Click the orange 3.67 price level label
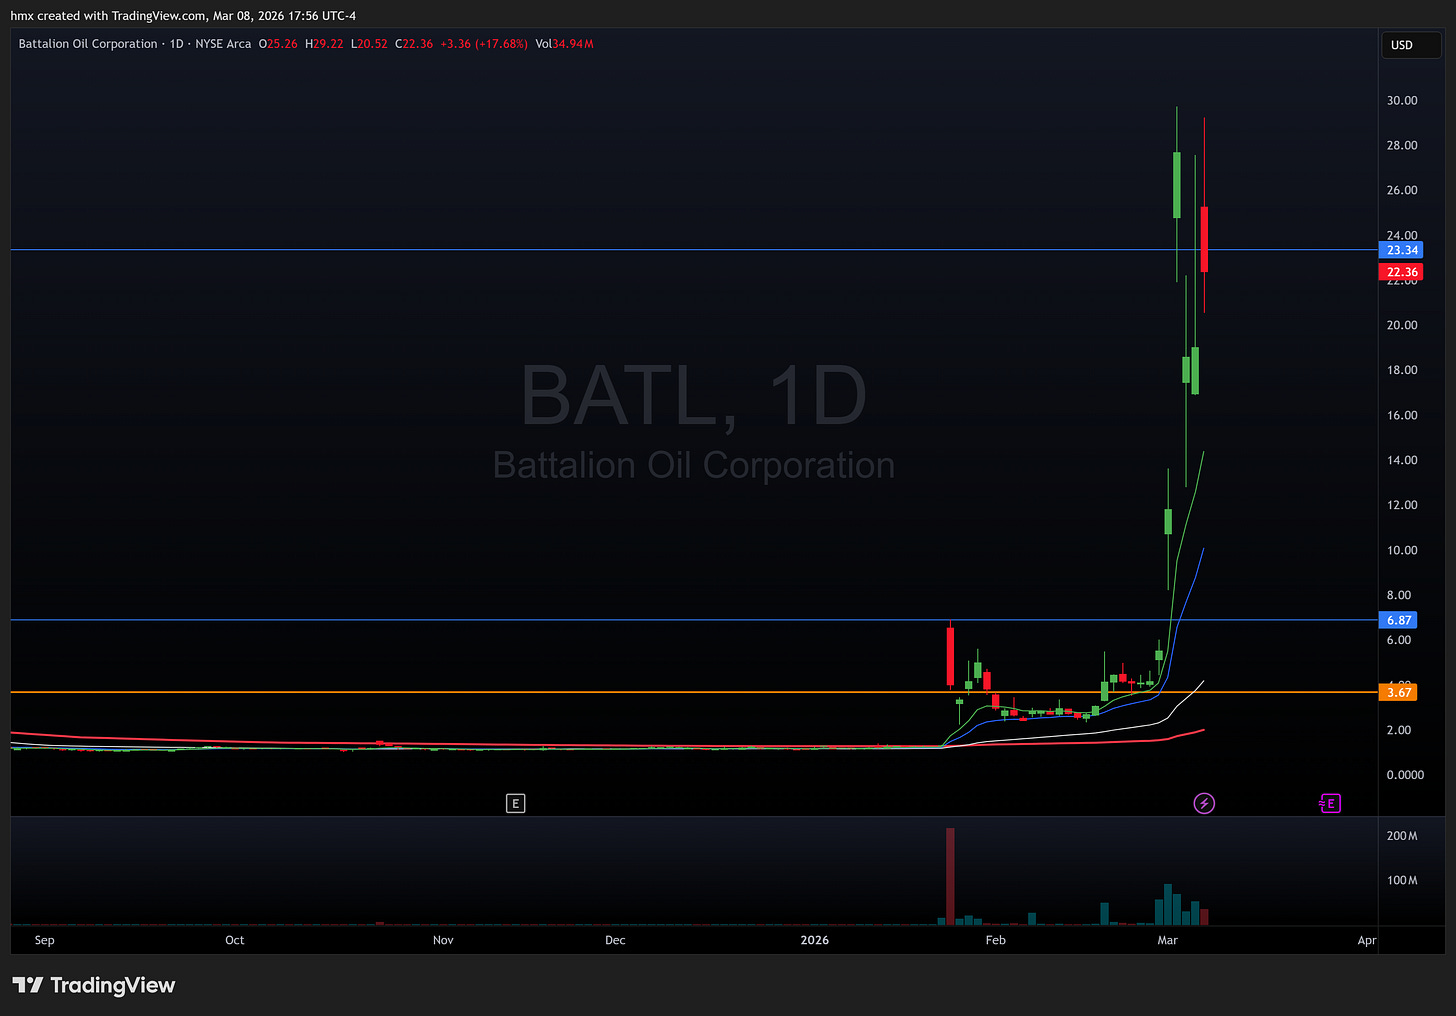Image resolution: width=1456 pixels, height=1016 pixels. [x=1398, y=692]
